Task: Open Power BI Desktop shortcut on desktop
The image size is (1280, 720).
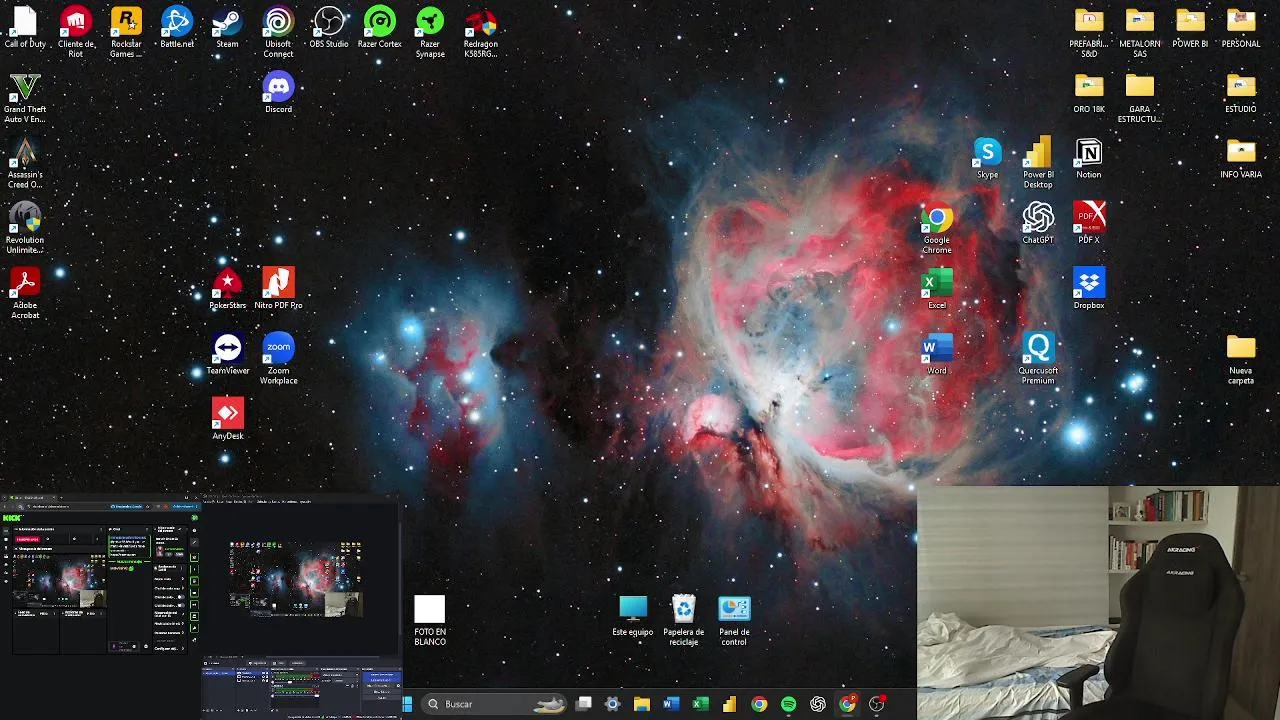Action: (x=1038, y=163)
